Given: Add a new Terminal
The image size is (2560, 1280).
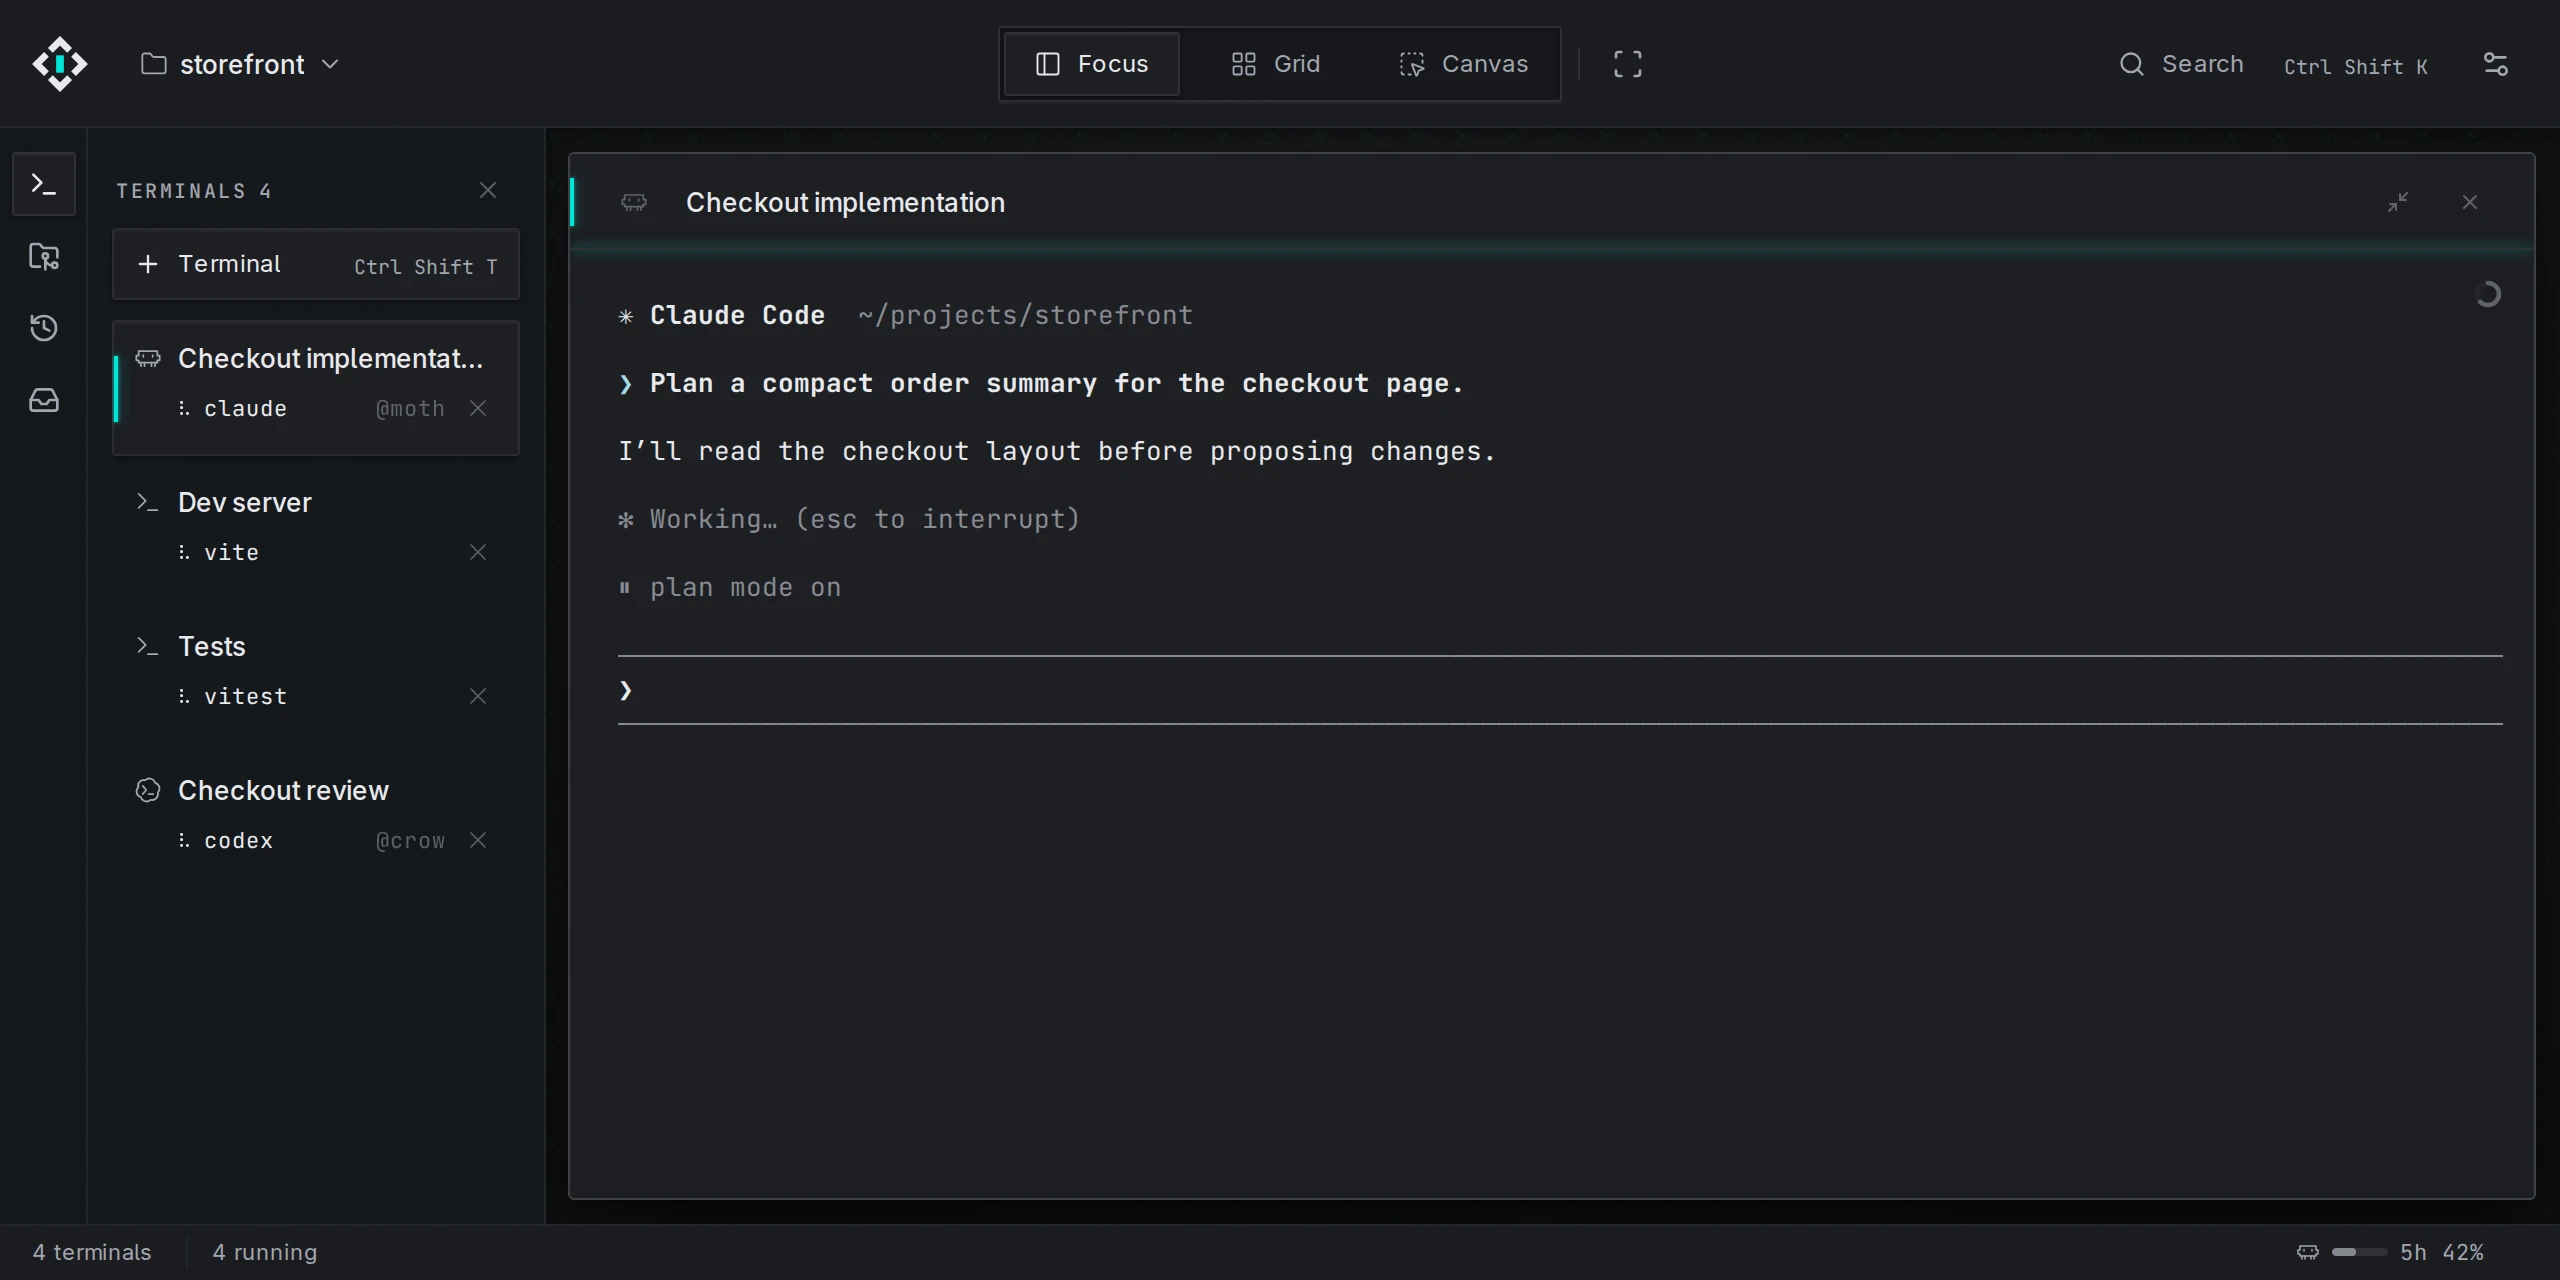Looking at the screenshot, I should pyautogui.click(x=316, y=264).
